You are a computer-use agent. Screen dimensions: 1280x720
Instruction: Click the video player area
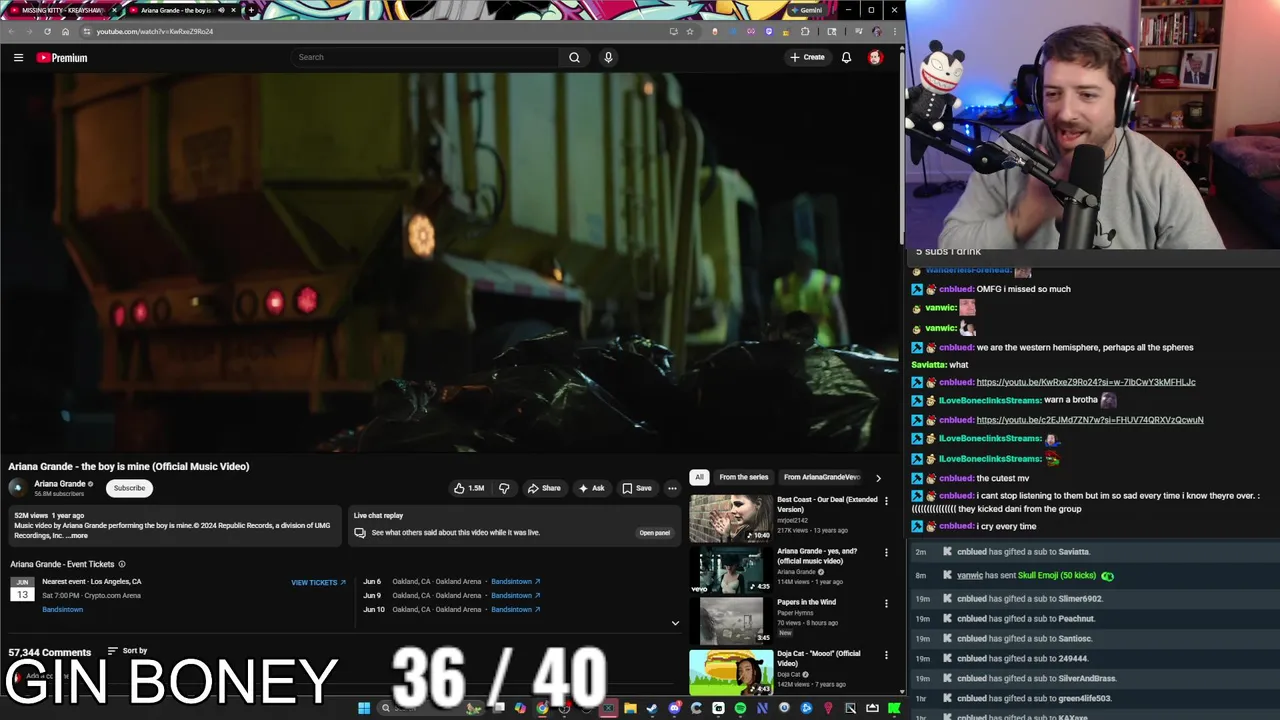click(450, 262)
